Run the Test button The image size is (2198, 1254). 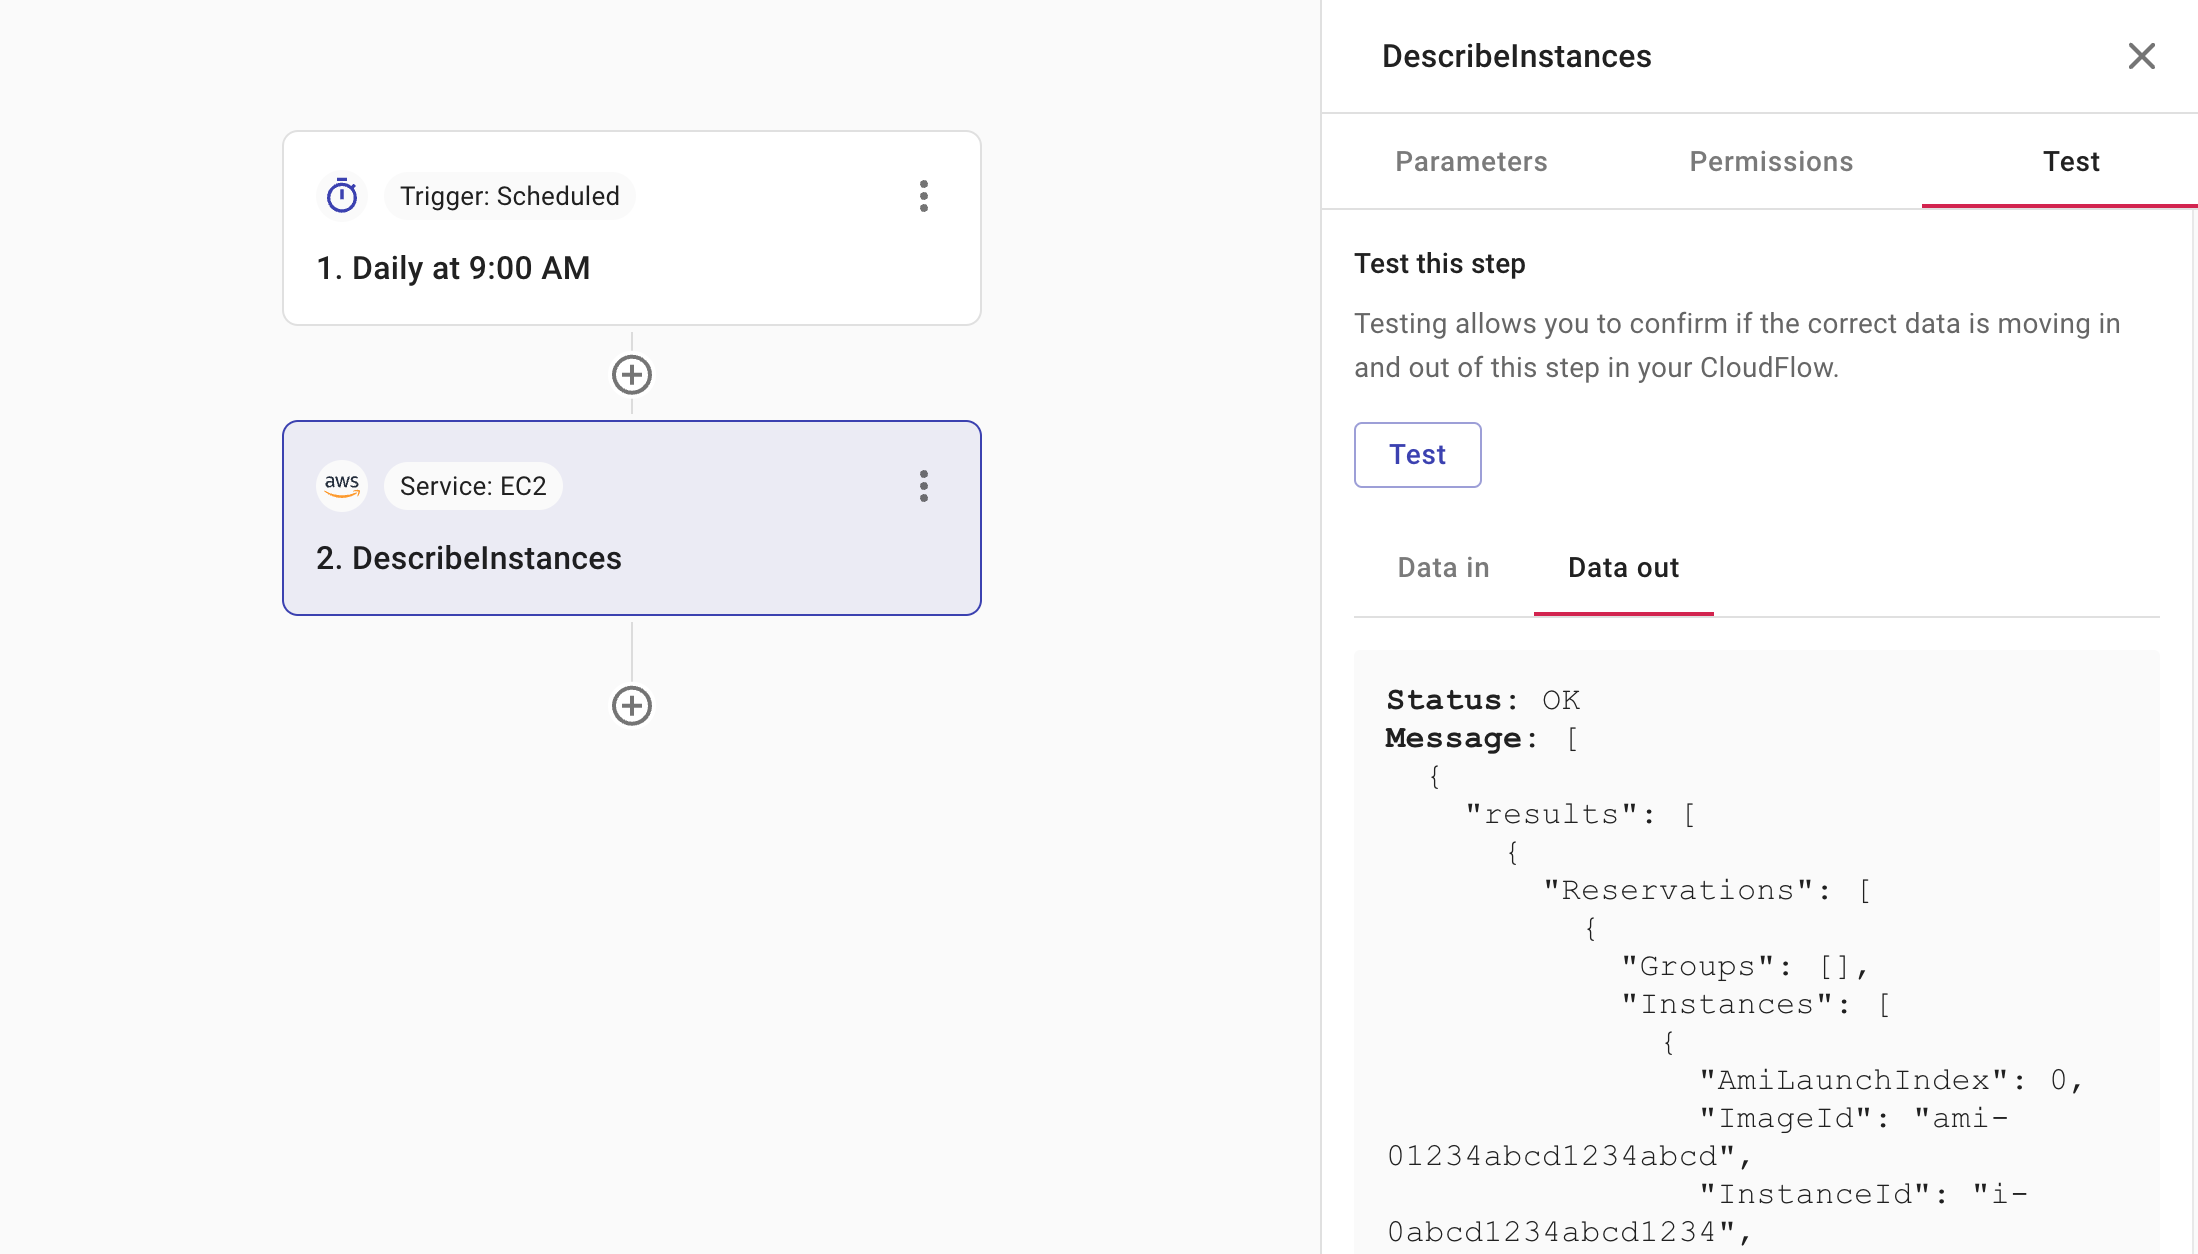pos(1417,455)
